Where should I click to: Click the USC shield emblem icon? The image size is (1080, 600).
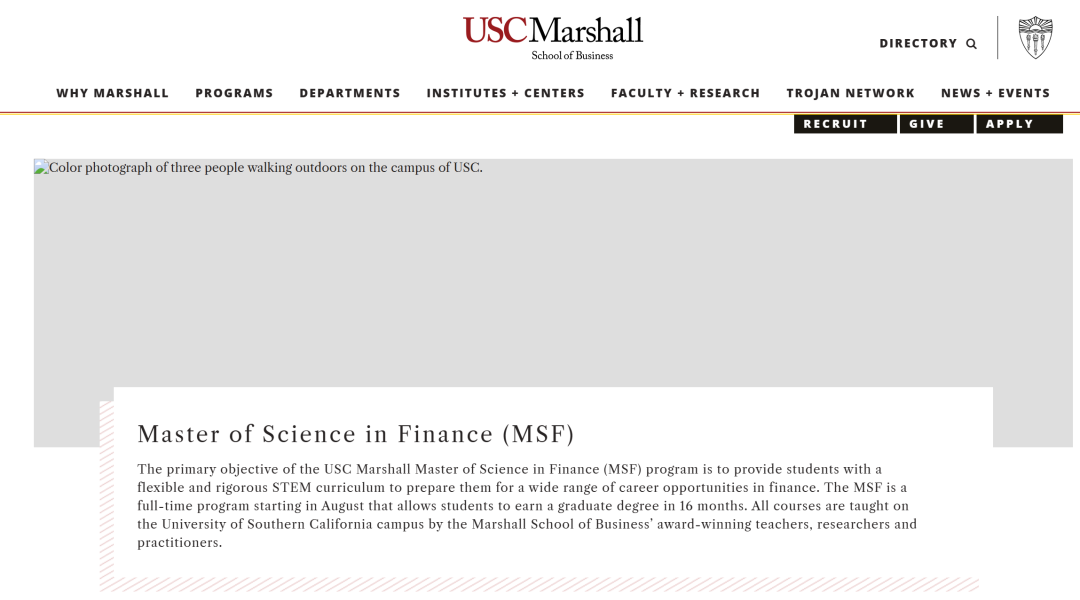tap(1035, 38)
